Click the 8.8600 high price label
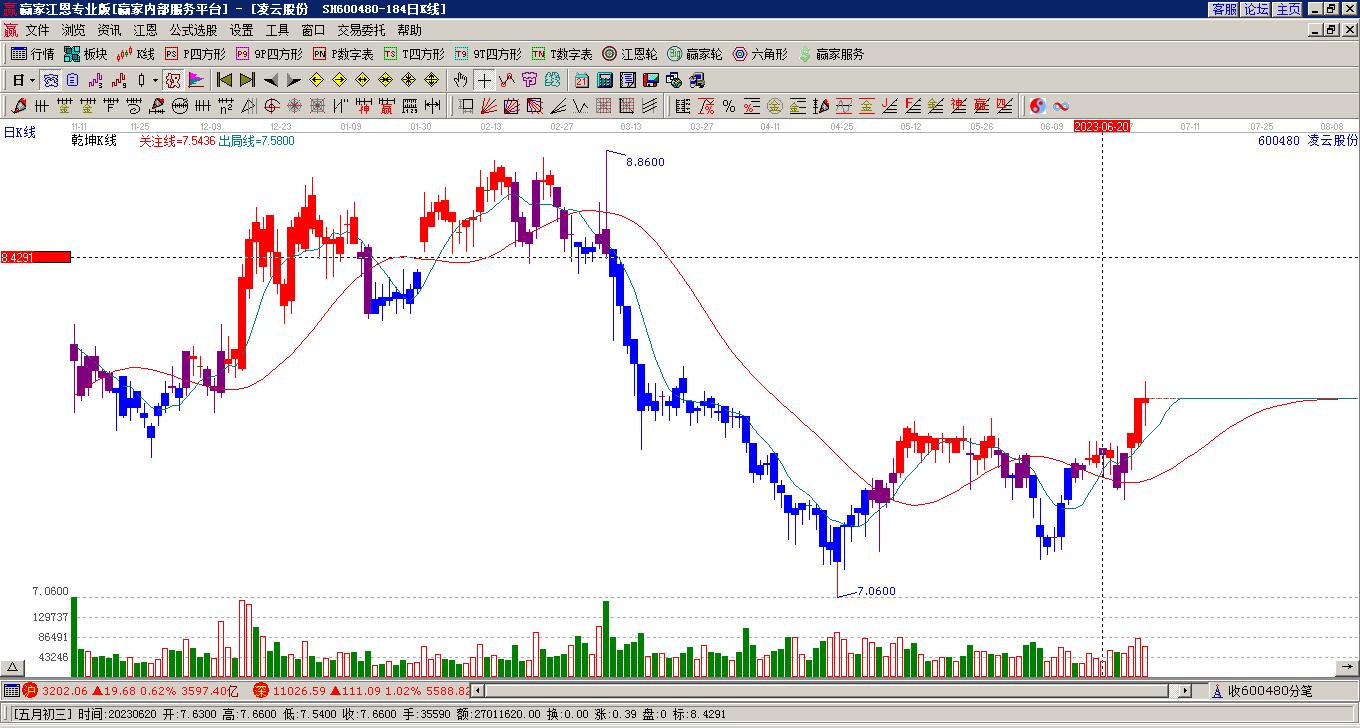 pyautogui.click(x=645, y=162)
